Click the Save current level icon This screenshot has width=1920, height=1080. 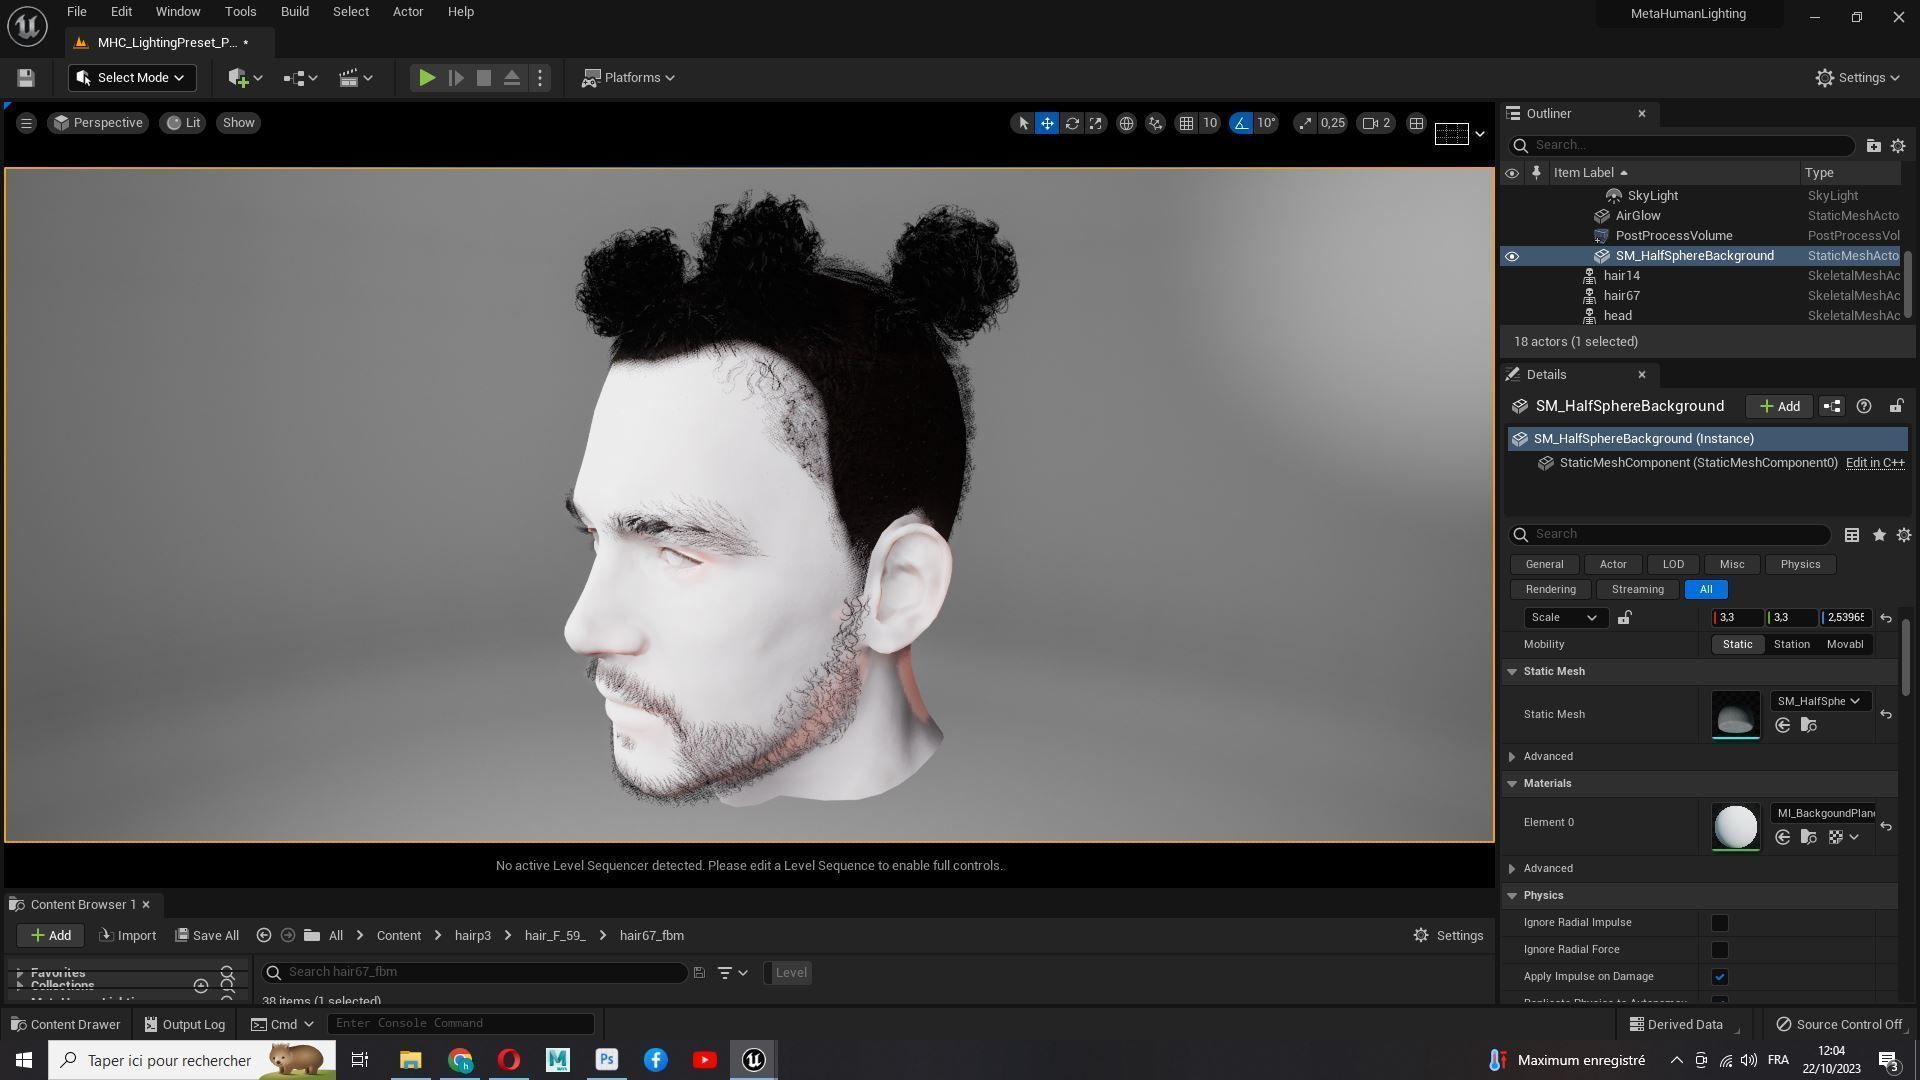[x=26, y=78]
